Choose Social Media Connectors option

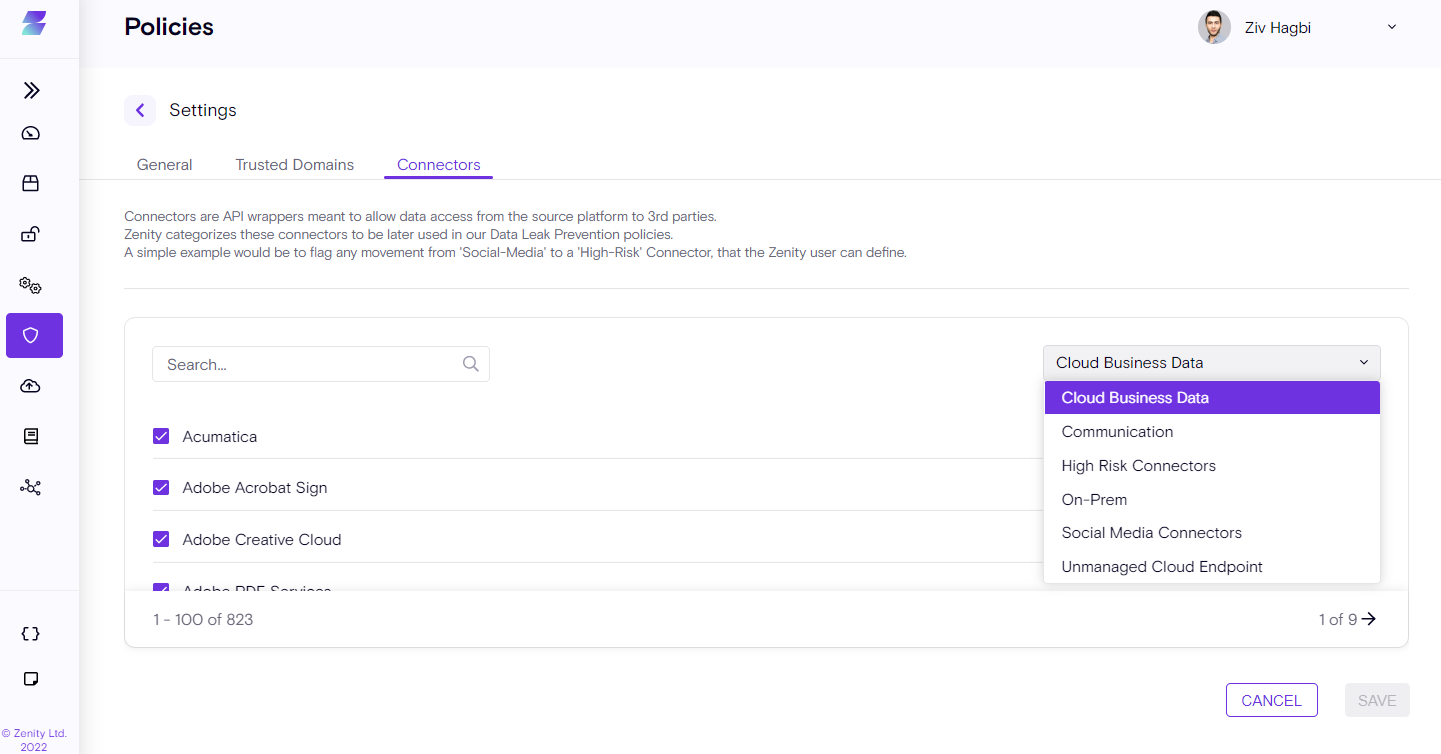pos(1151,533)
